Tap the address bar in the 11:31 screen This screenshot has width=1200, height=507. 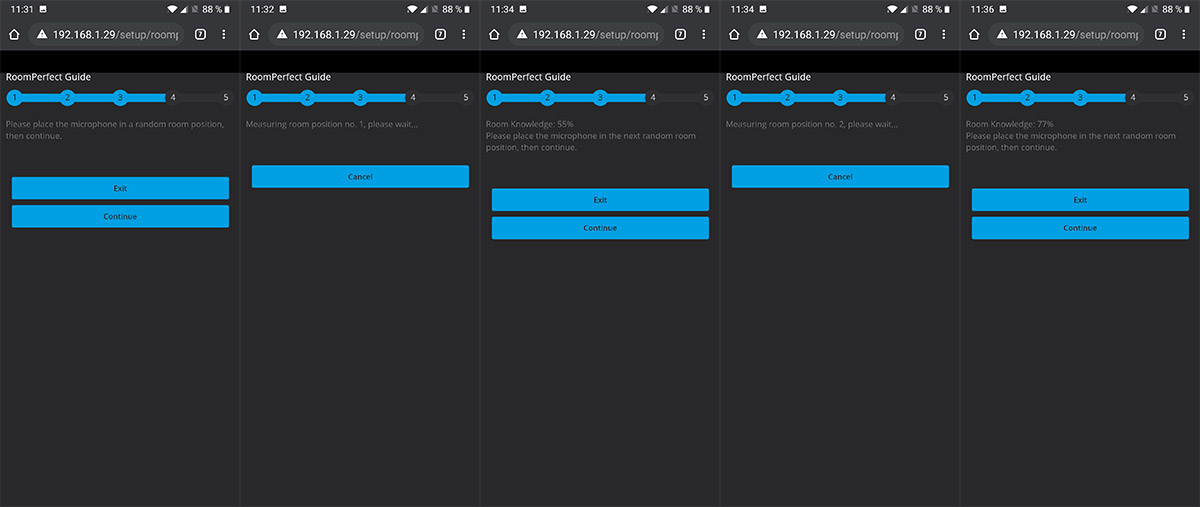pos(106,34)
